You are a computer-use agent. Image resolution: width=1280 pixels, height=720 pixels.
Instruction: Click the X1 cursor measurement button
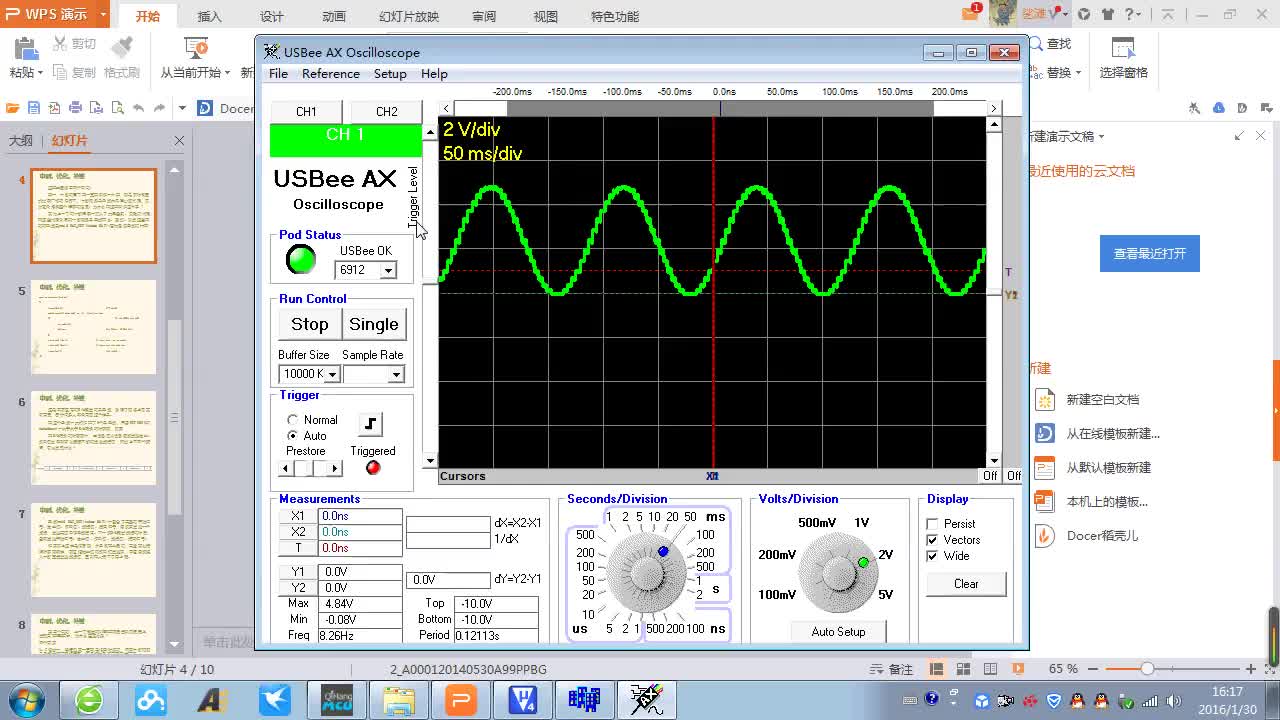(298, 516)
